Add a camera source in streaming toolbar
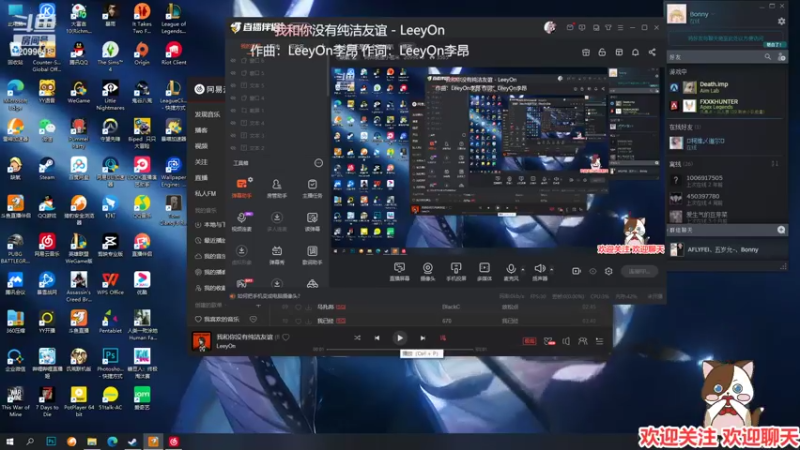Image resolution: width=800 pixels, height=450 pixels. (428, 271)
